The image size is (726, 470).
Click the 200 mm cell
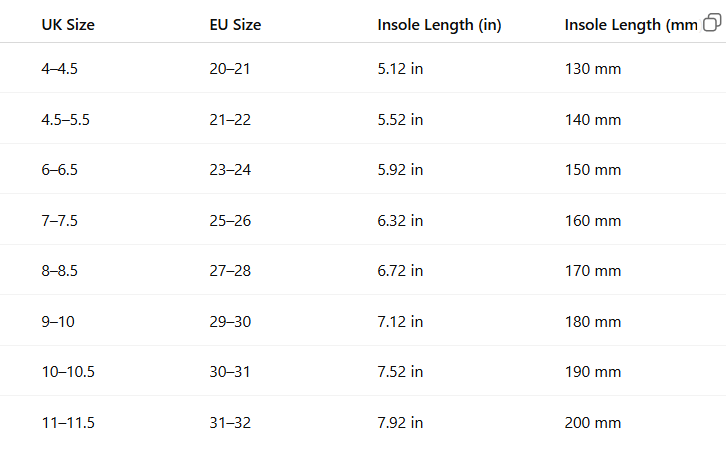click(593, 422)
